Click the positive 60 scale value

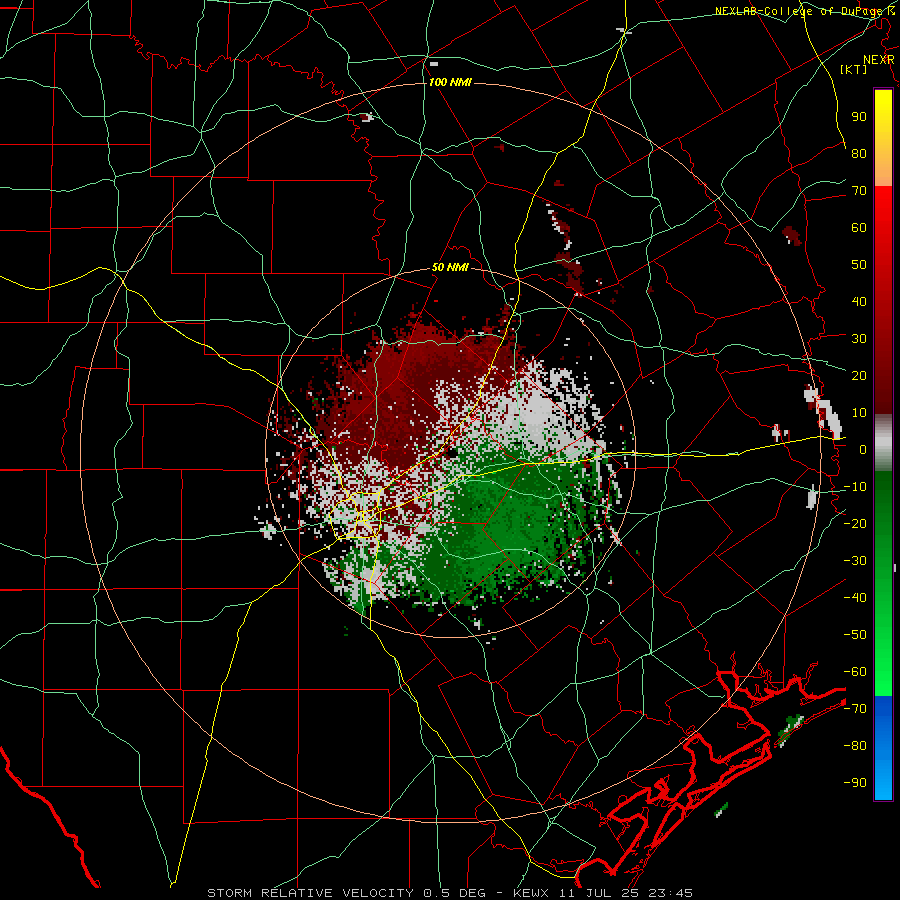[x=859, y=228]
